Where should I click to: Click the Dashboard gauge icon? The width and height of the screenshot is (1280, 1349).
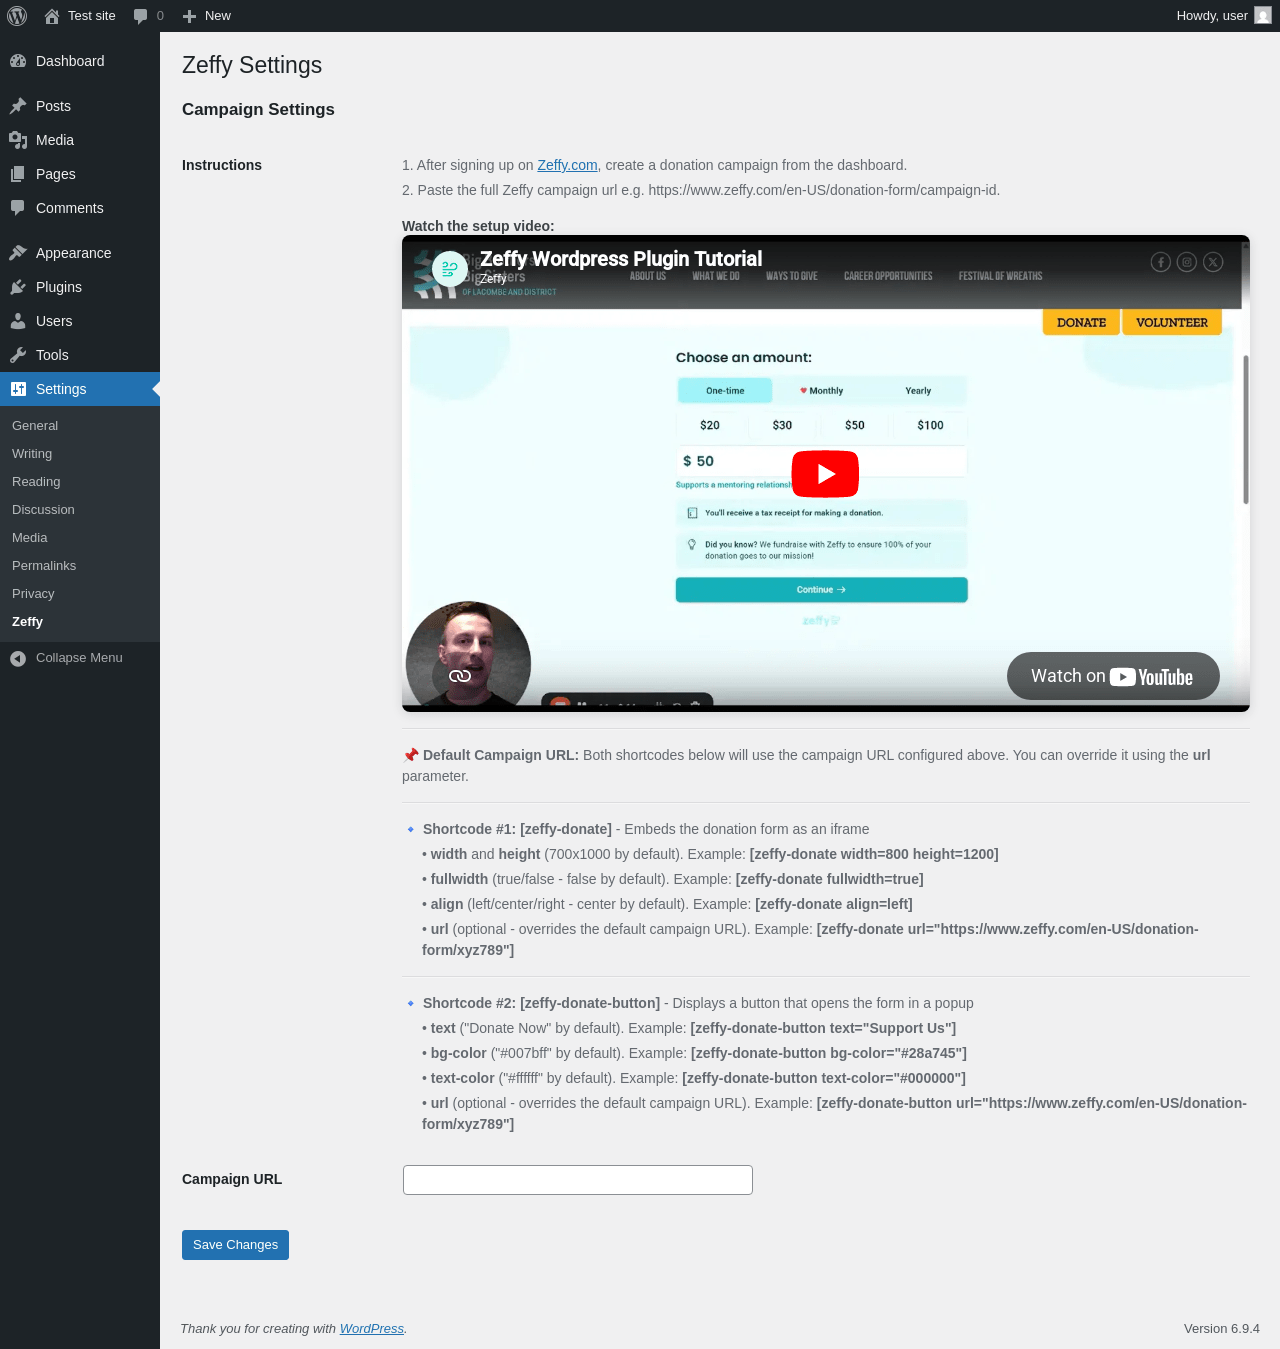point(18,61)
